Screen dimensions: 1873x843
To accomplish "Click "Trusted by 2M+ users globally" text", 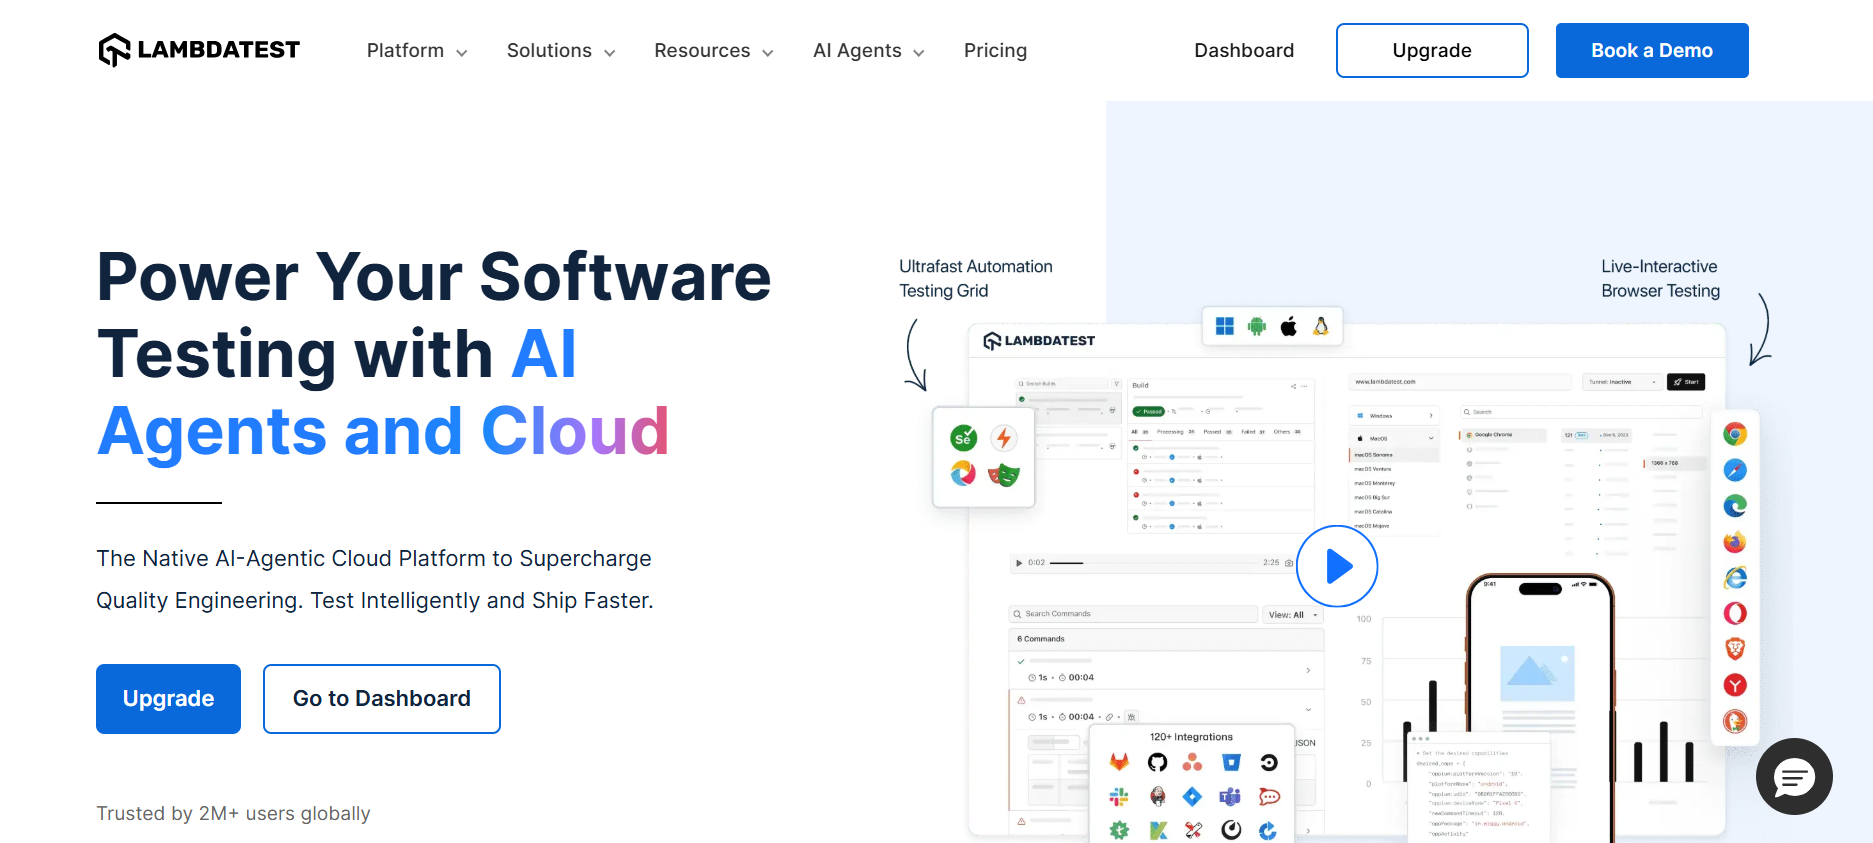I will (x=233, y=813).
